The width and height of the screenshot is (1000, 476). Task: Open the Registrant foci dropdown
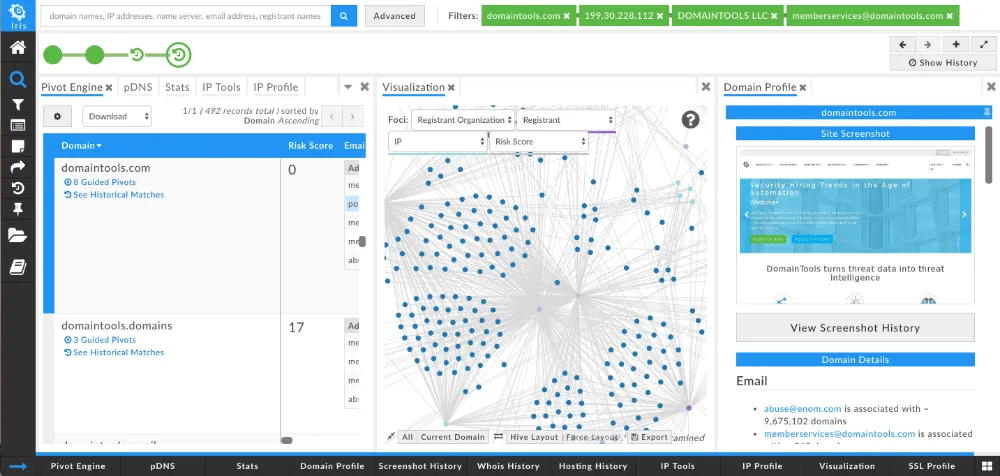(566, 120)
